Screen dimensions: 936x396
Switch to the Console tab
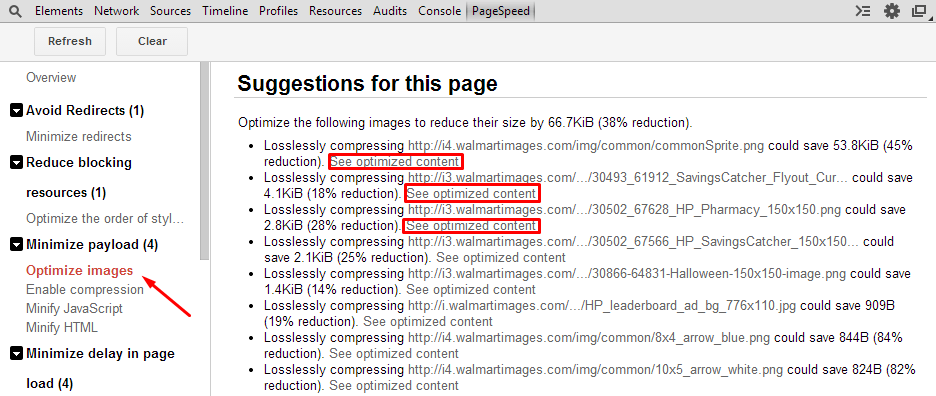coord(439,11)
